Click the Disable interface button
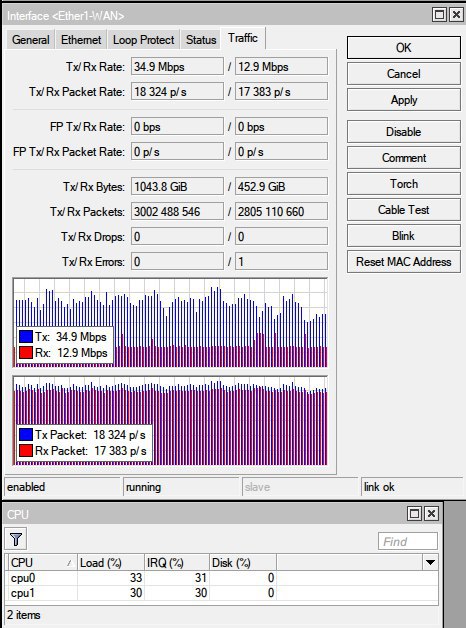The height and width of the screenshot is (628, 466). tap(404, 132)
